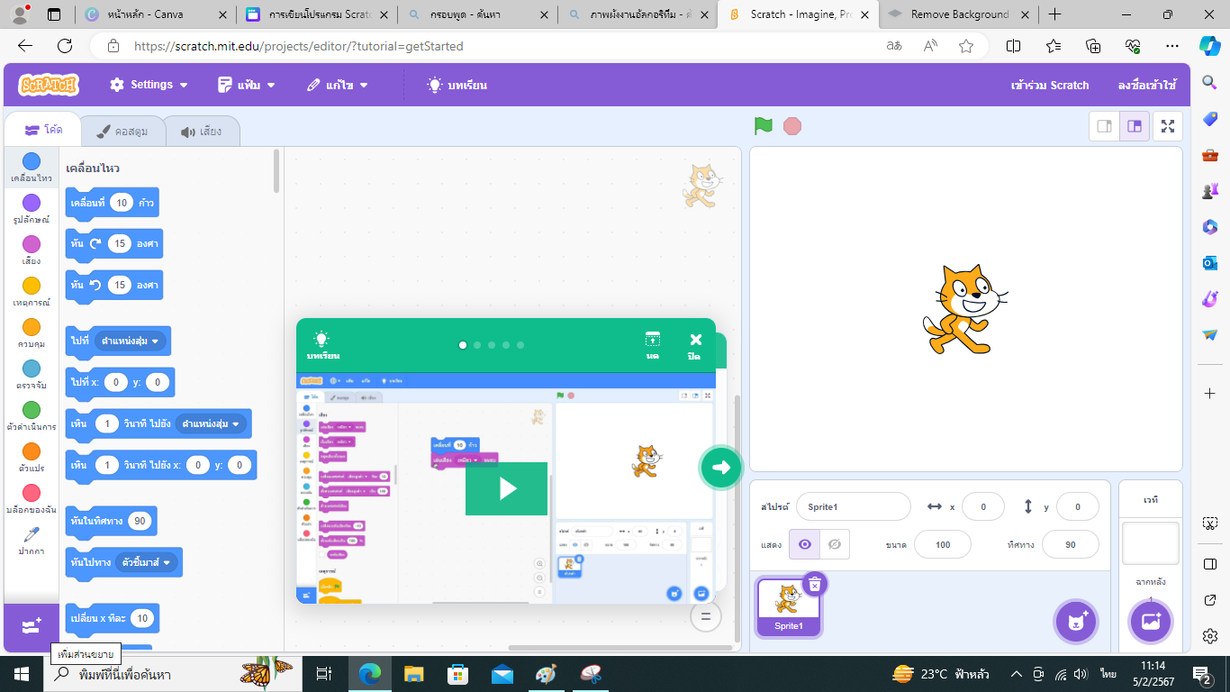The height and width of the screenshot is (692, 1230).
Task: Shrink the tutorial card with ลด
Action: click(x=652, y=345)
